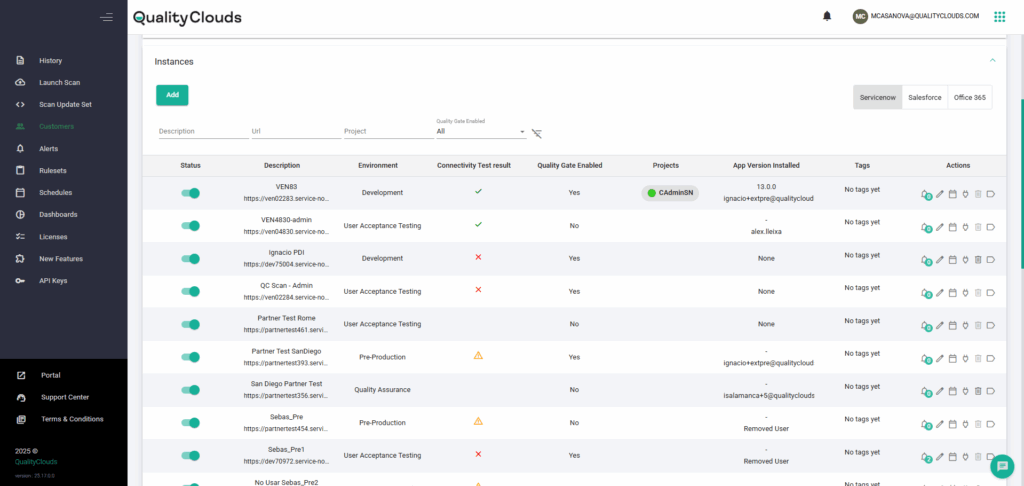This screenshot has height=486, width=1024.
Task: Delete the Ignacio PDI instance via trash icon
Action: [x=978, y=260]
